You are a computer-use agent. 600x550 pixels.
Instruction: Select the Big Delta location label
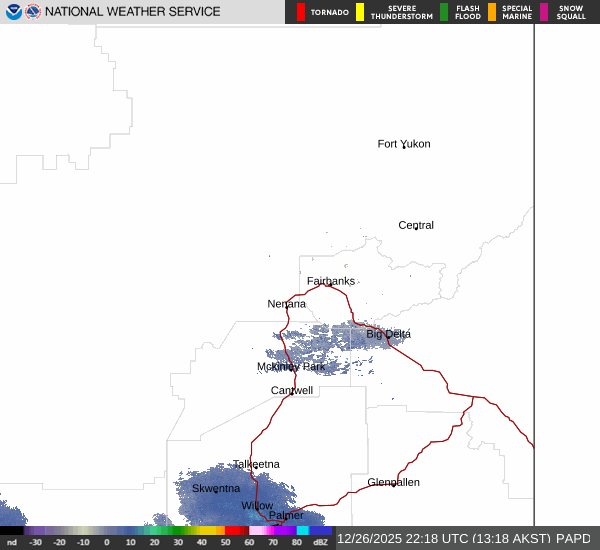tap(388, 334)
